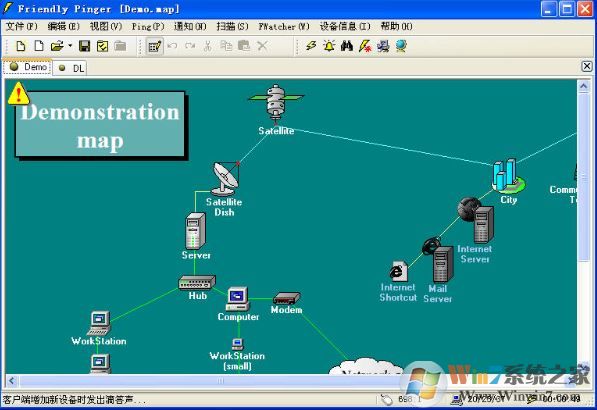
Task: Click the vertical scrollbar up arrow
Action: (583, 86)
